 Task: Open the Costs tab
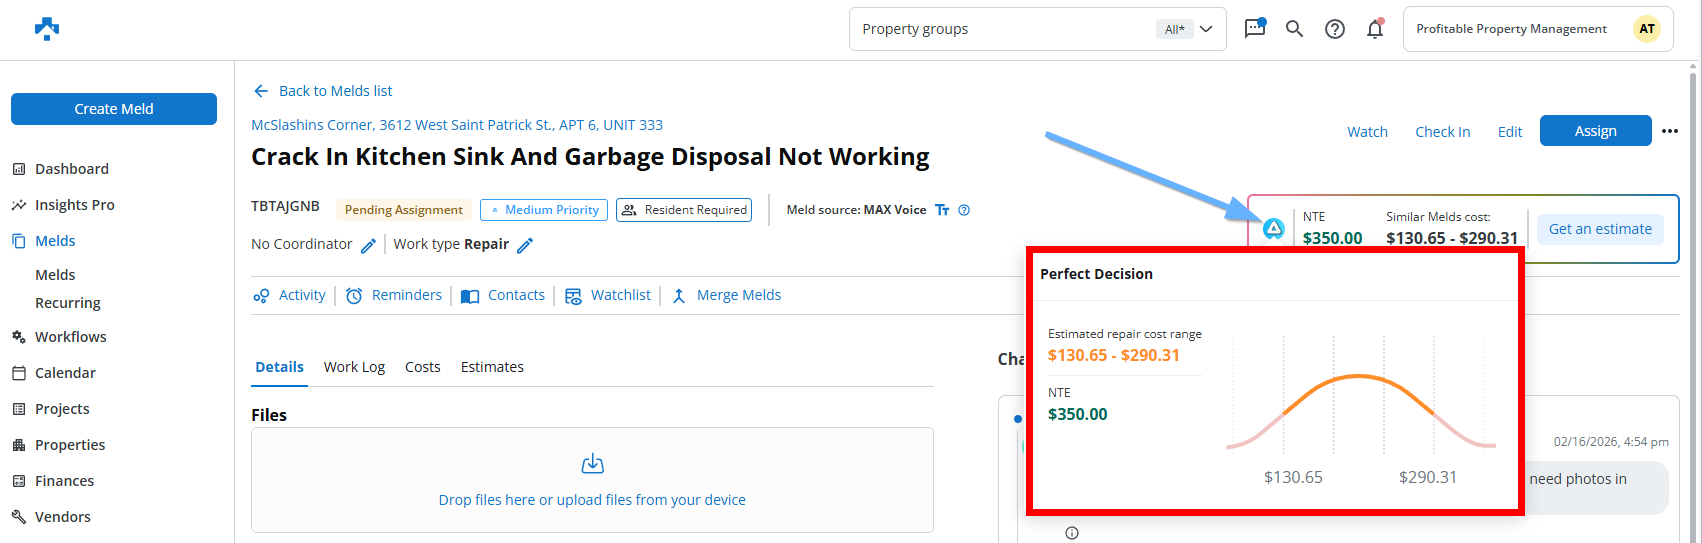coord(422,367)
